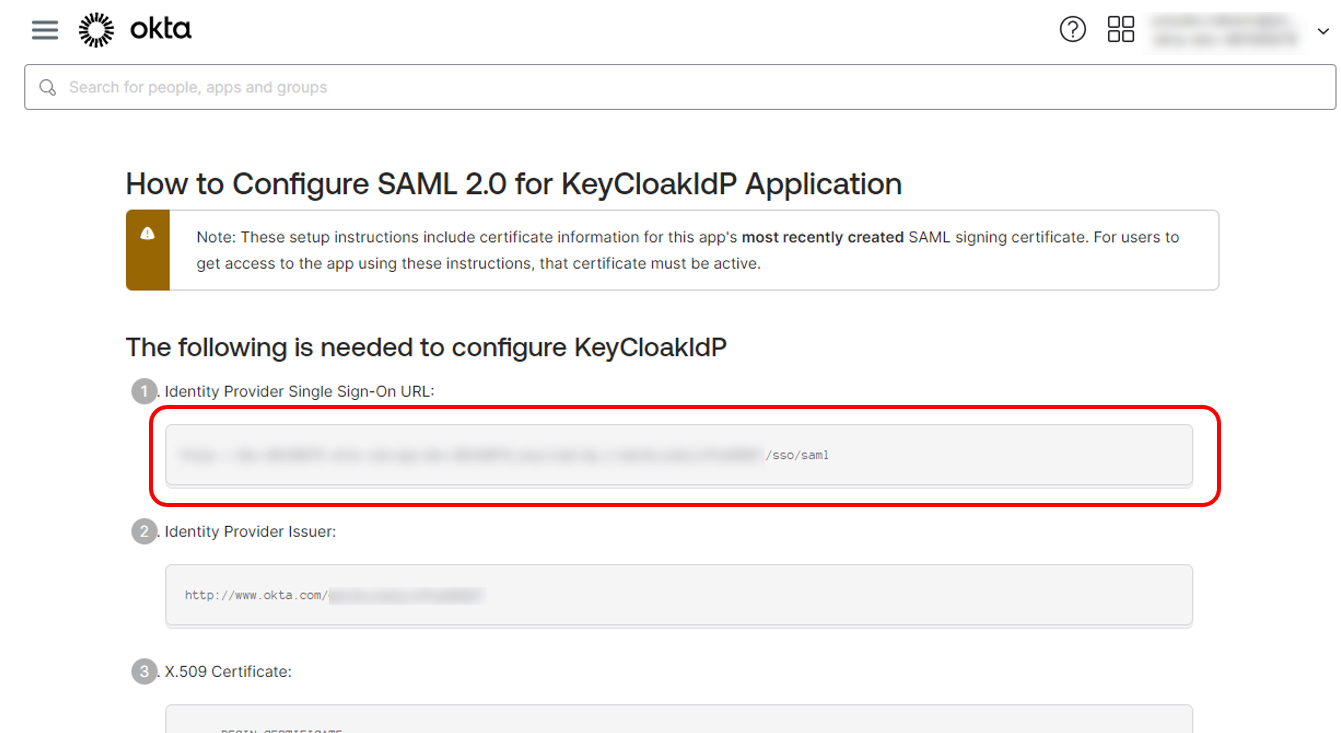Click the step 3 number badge
Viewport: 1341px width, 733px height.
[x=144, y=671]
